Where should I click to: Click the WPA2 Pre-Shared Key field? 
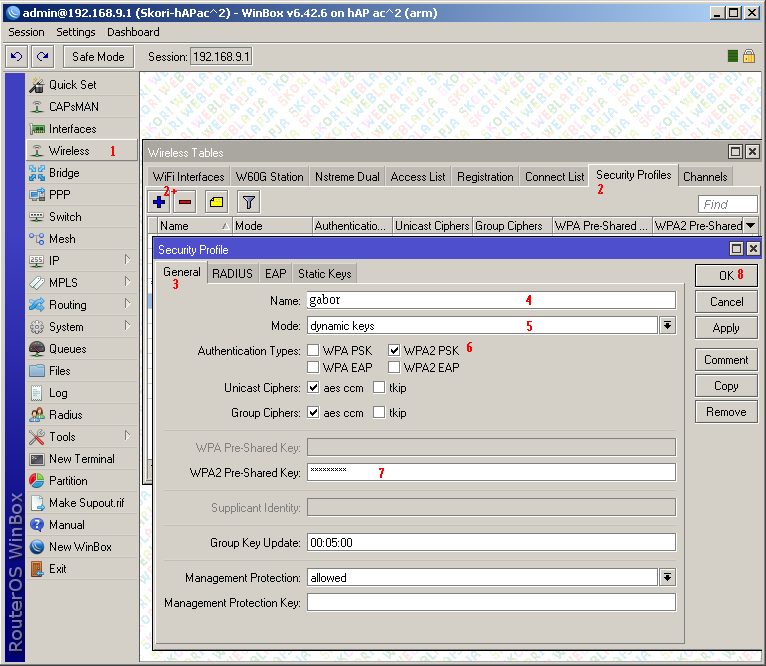[490, 472]
